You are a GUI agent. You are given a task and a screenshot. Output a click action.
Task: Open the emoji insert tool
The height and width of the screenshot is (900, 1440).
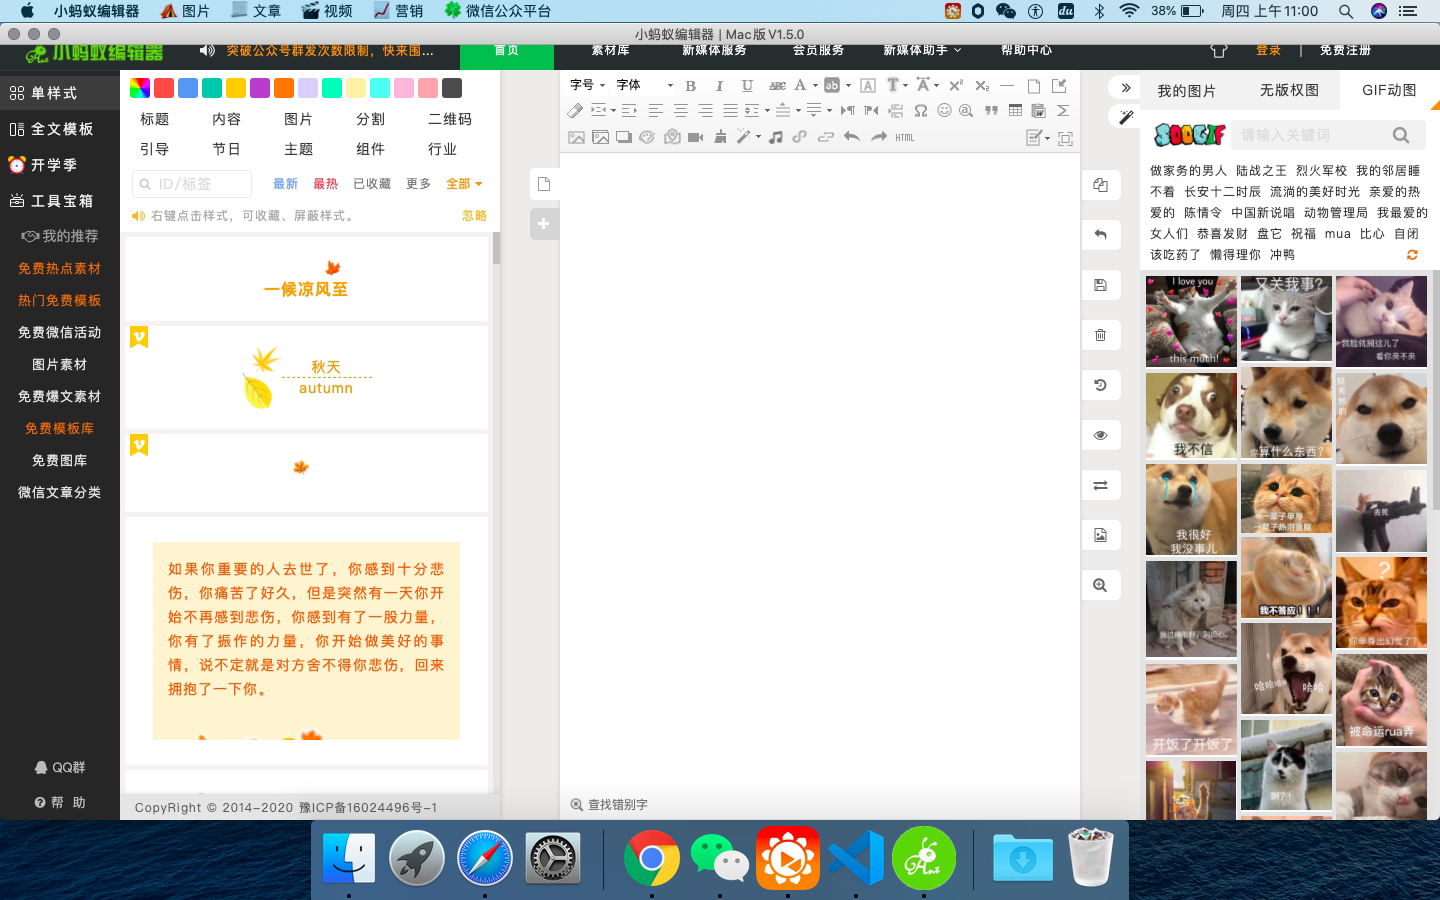(943, 111)
